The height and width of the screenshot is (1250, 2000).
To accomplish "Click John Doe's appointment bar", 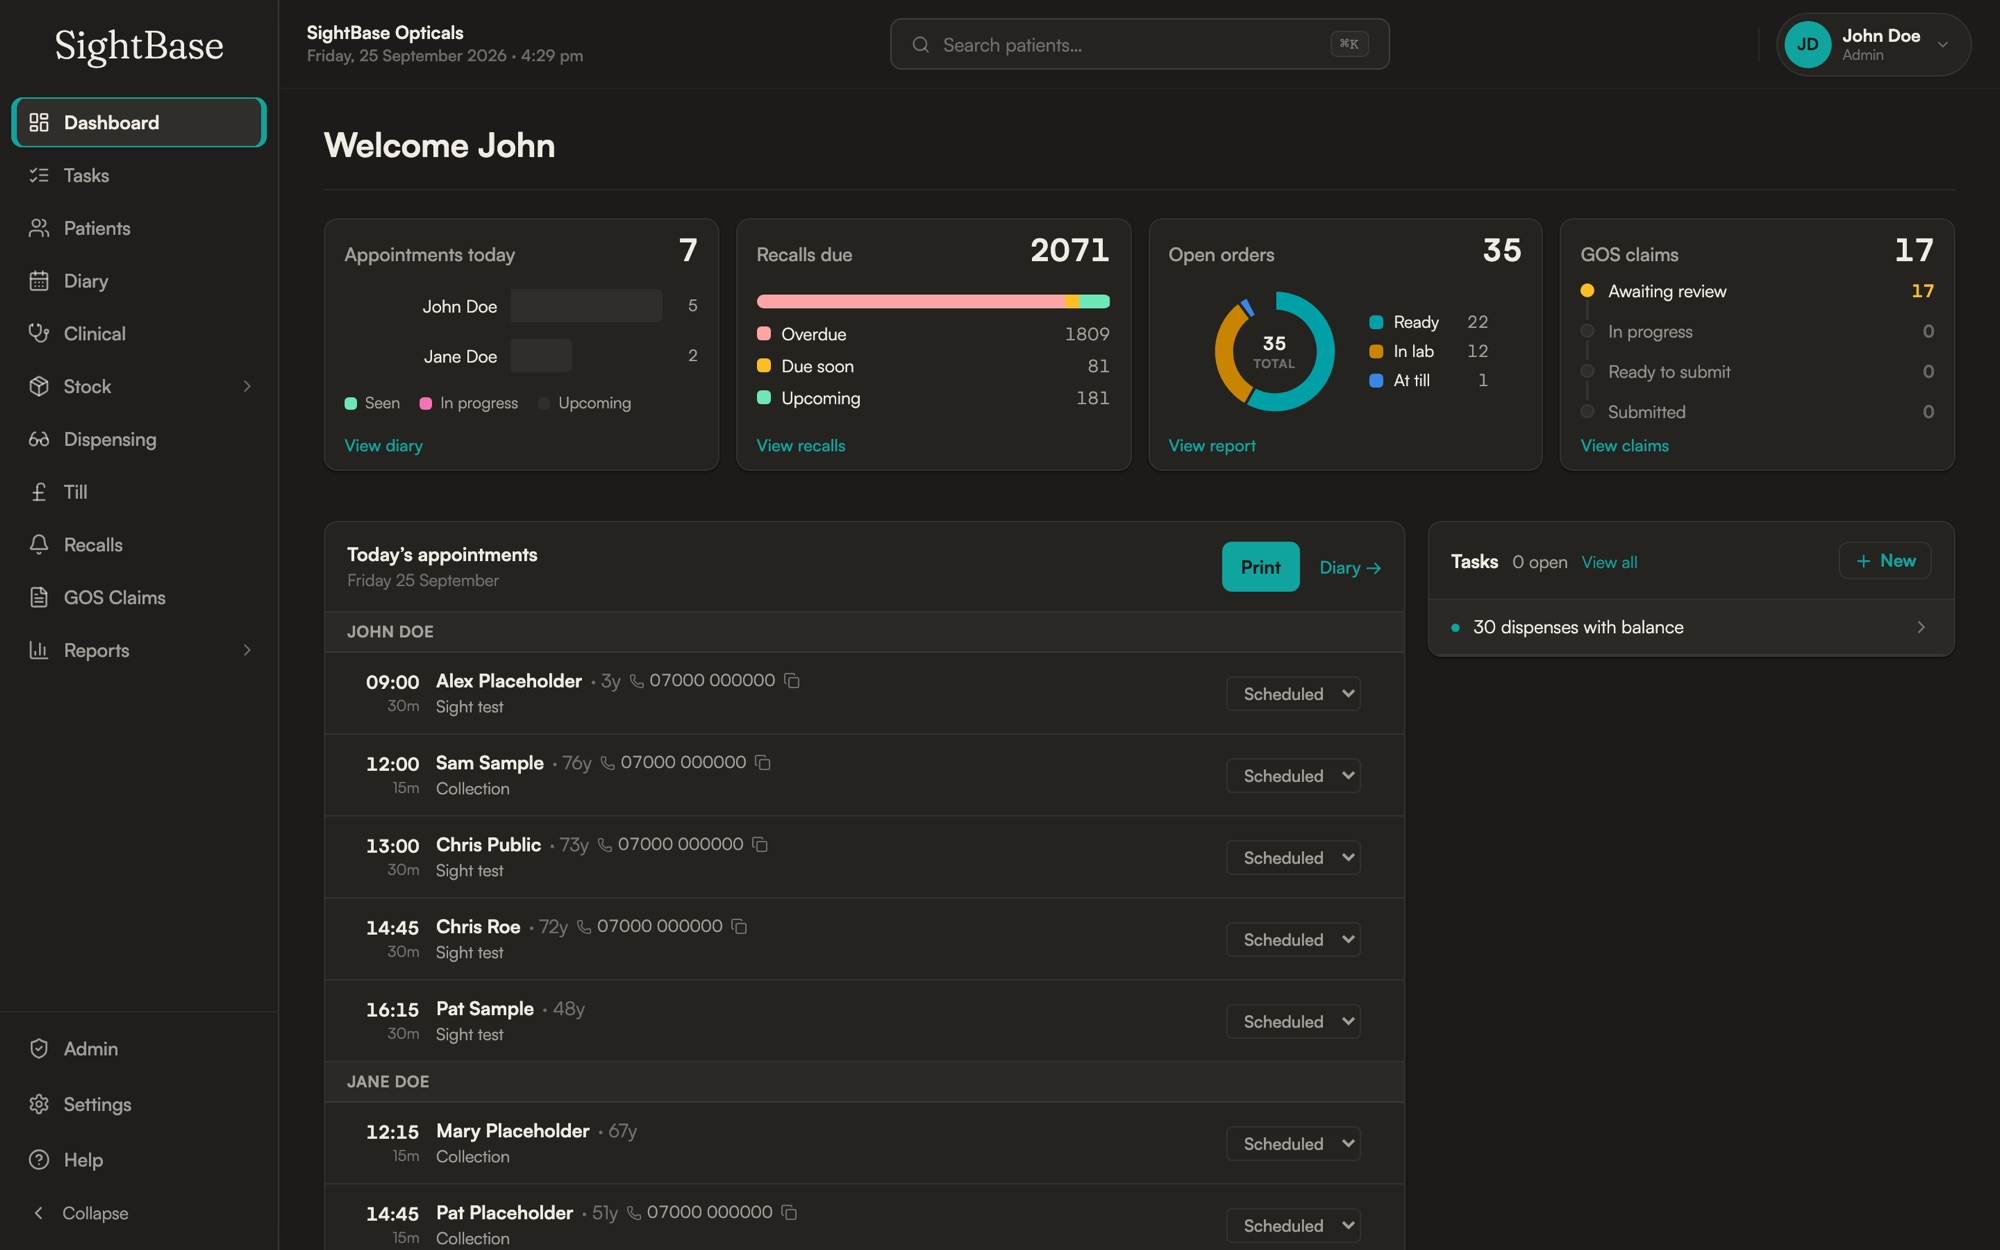I will [586, 305].
